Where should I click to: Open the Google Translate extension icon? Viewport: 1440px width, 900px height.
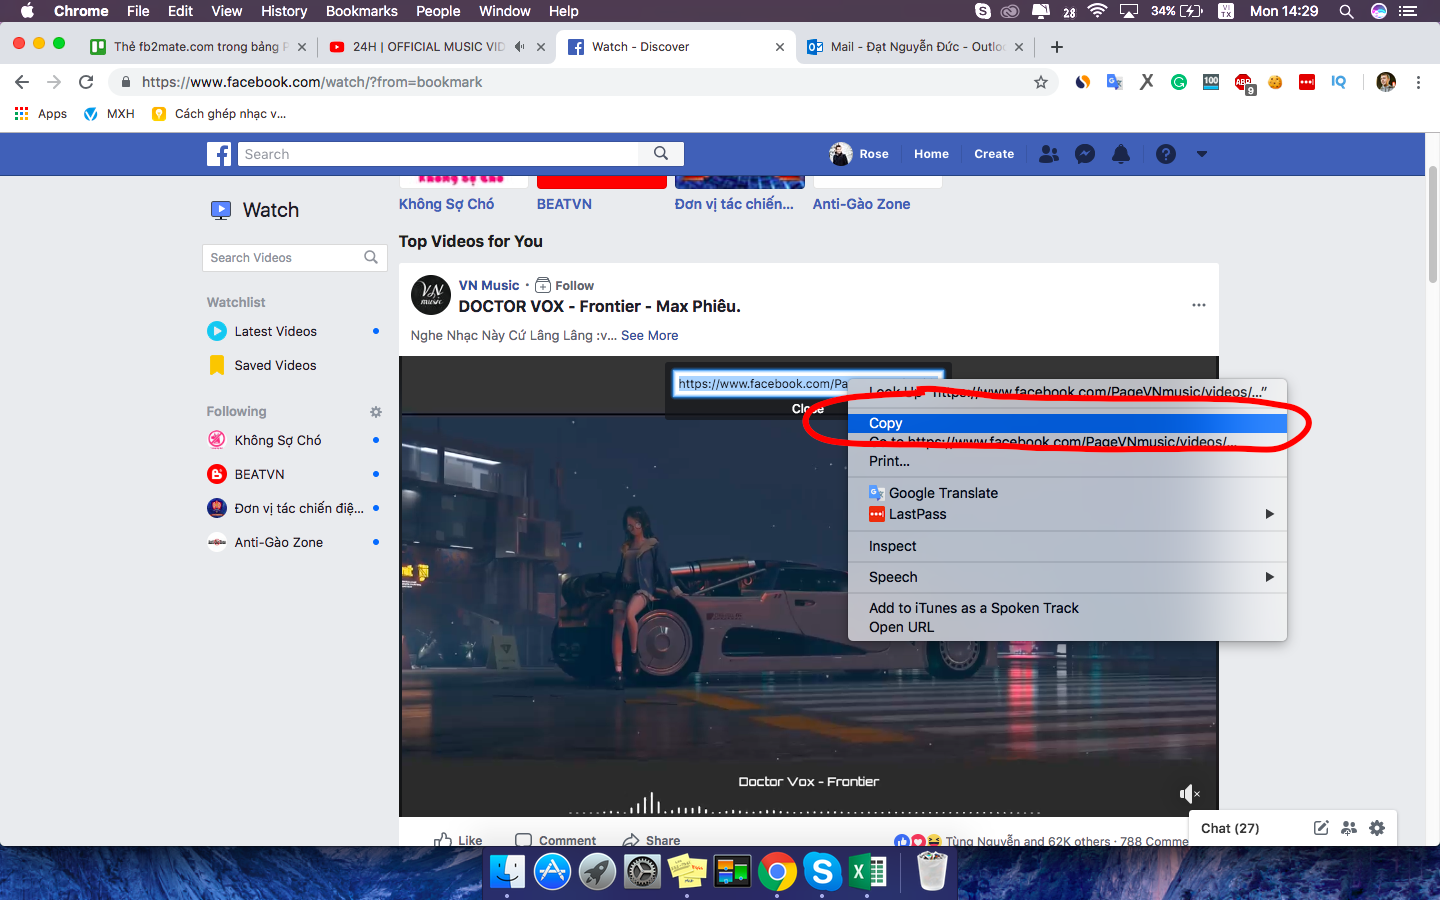point(1114,82)
